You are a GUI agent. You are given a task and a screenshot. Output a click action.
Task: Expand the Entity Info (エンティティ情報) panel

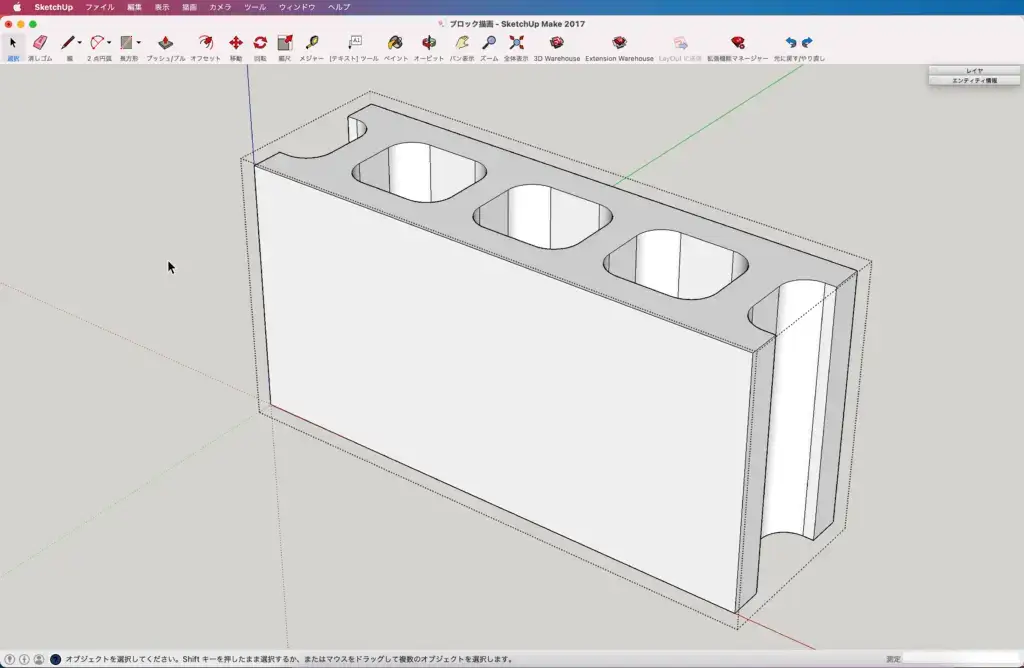tap(974, 80)
